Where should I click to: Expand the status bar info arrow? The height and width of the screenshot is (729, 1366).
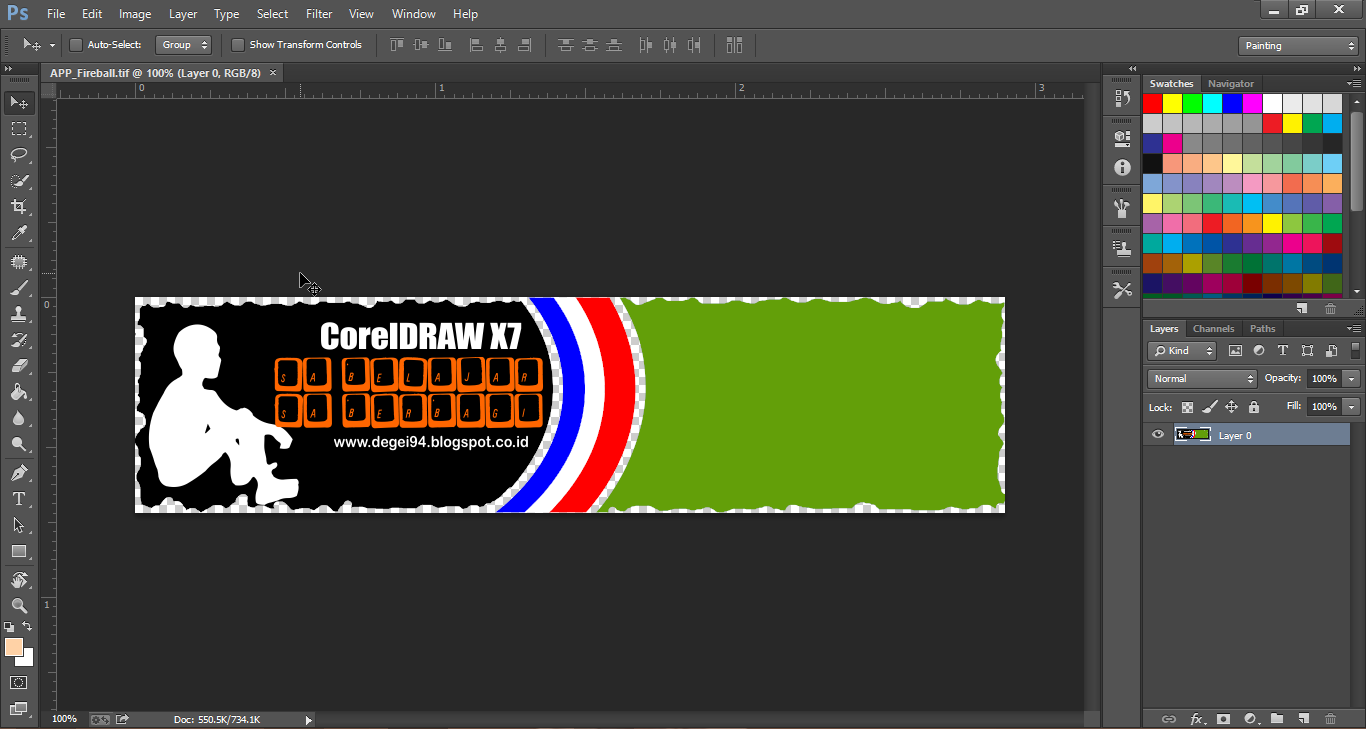(x=308, y=719)
